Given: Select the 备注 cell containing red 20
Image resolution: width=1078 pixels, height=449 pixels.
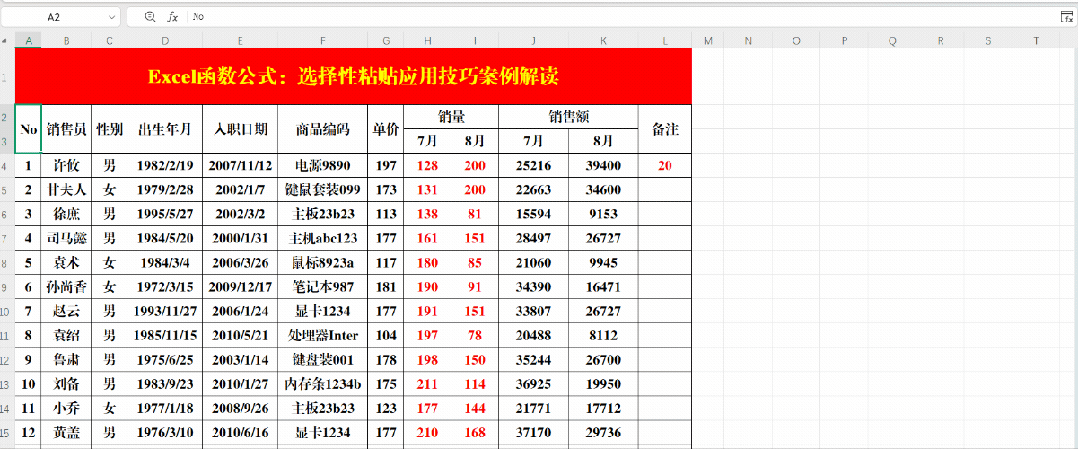Looking at the screenshot, I should coord(664,166).
